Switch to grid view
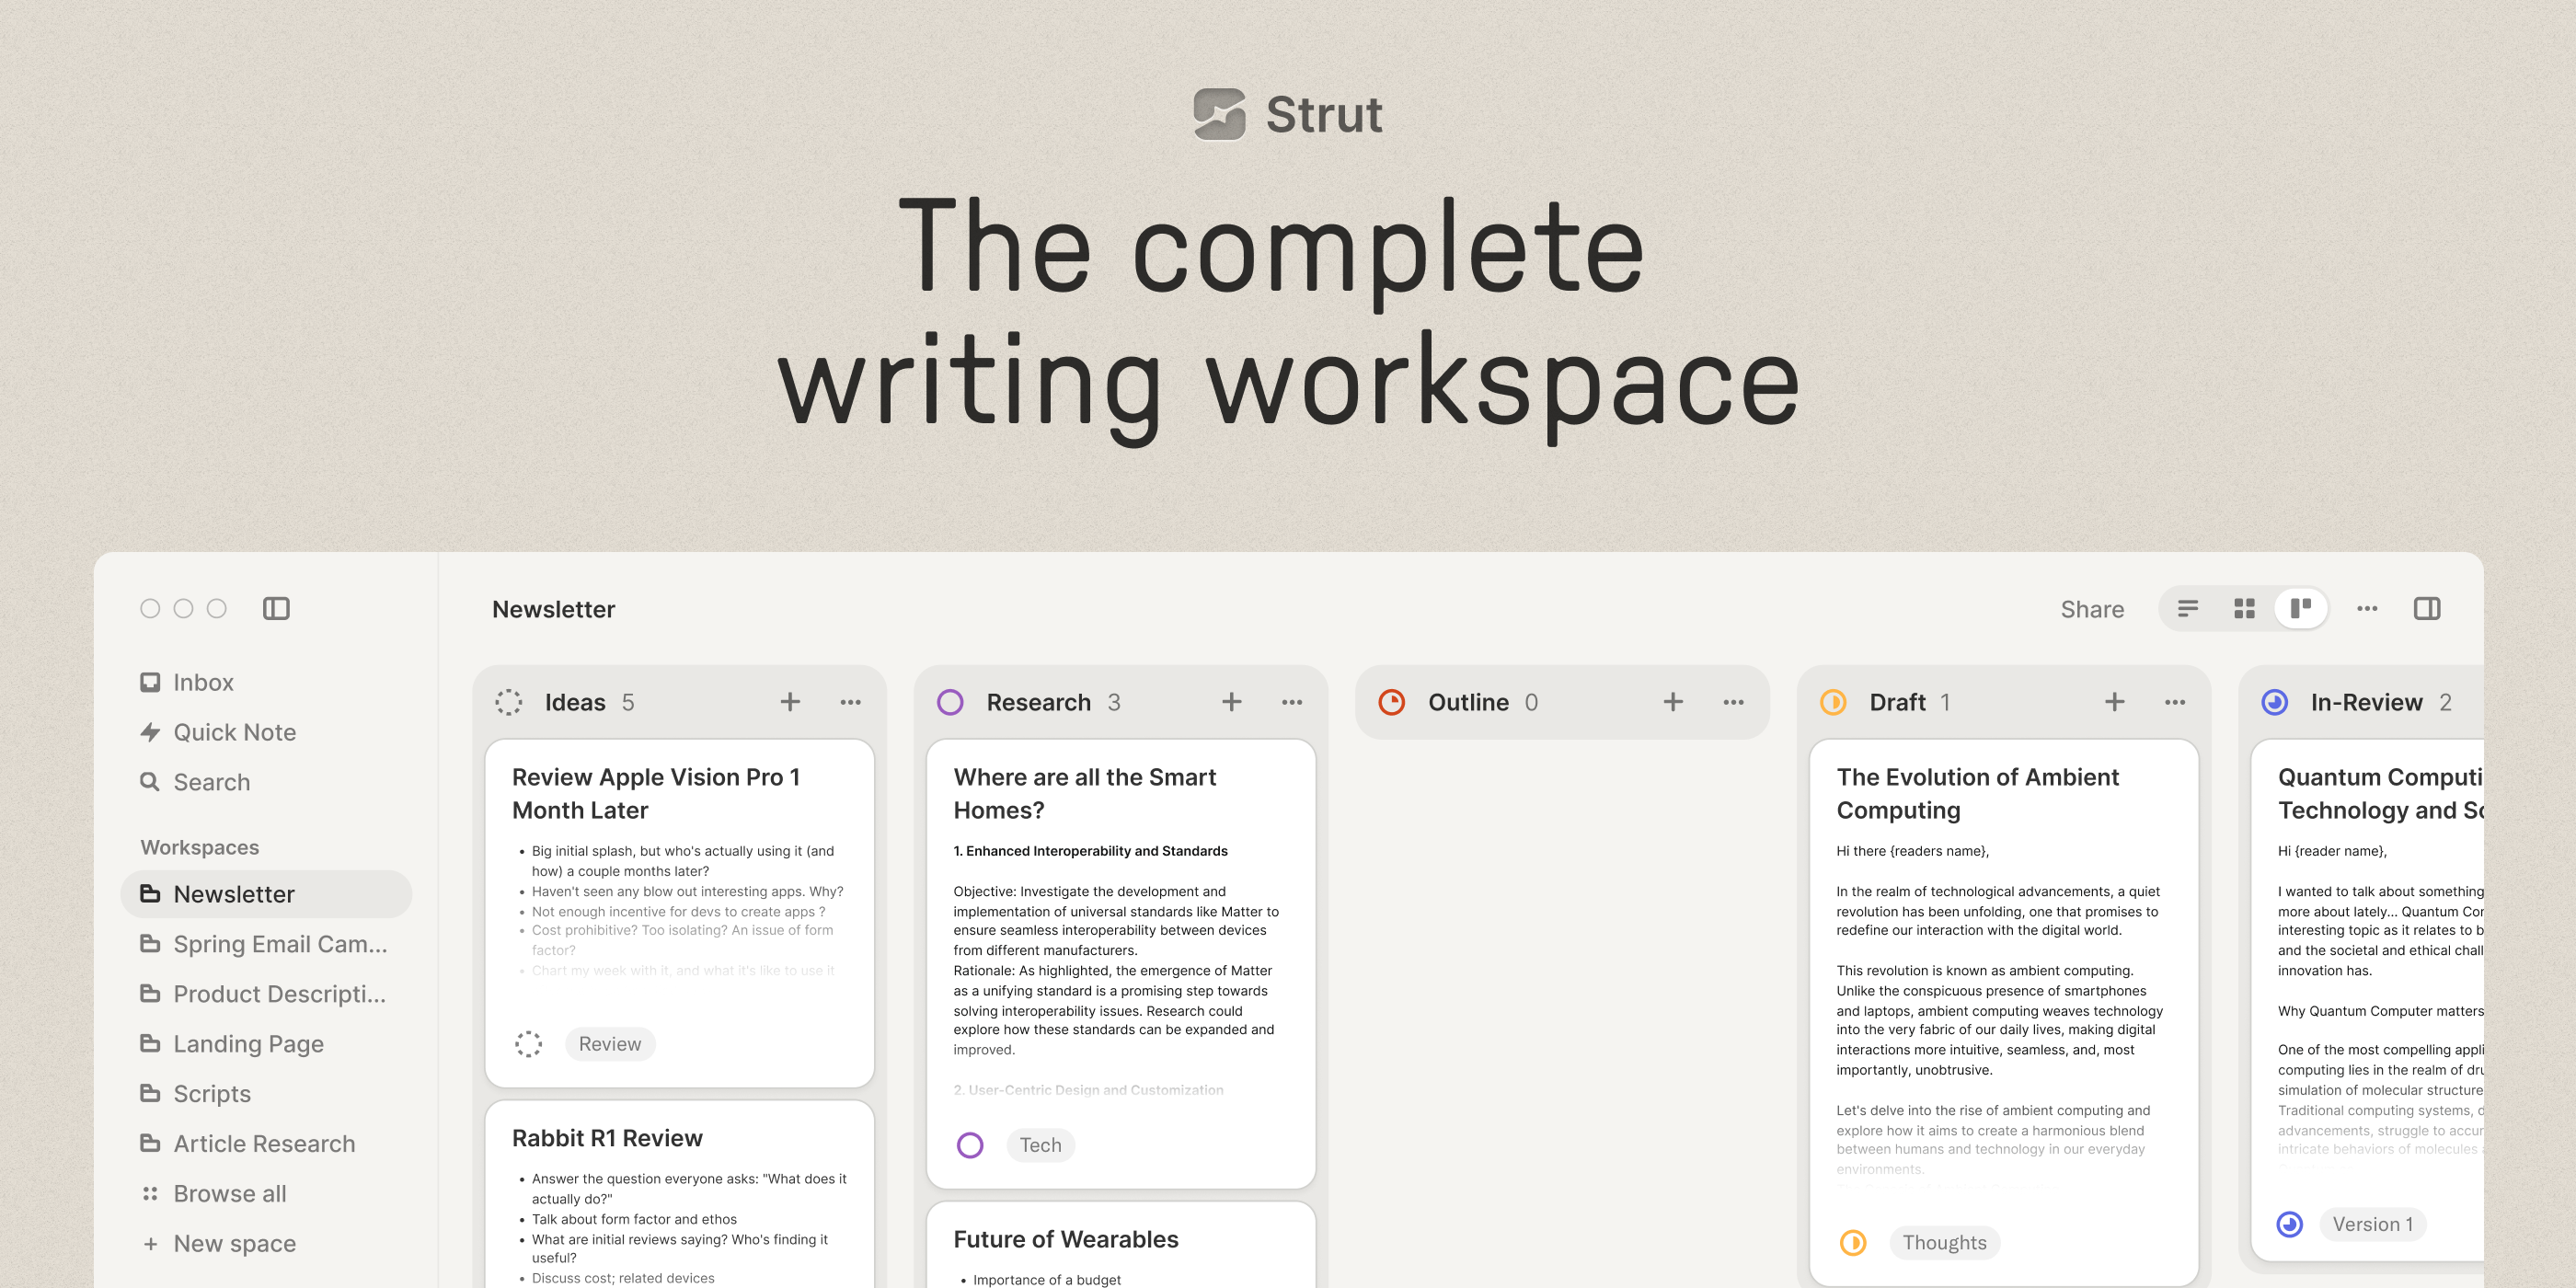2576x1288 pixels. (2245, 608)
